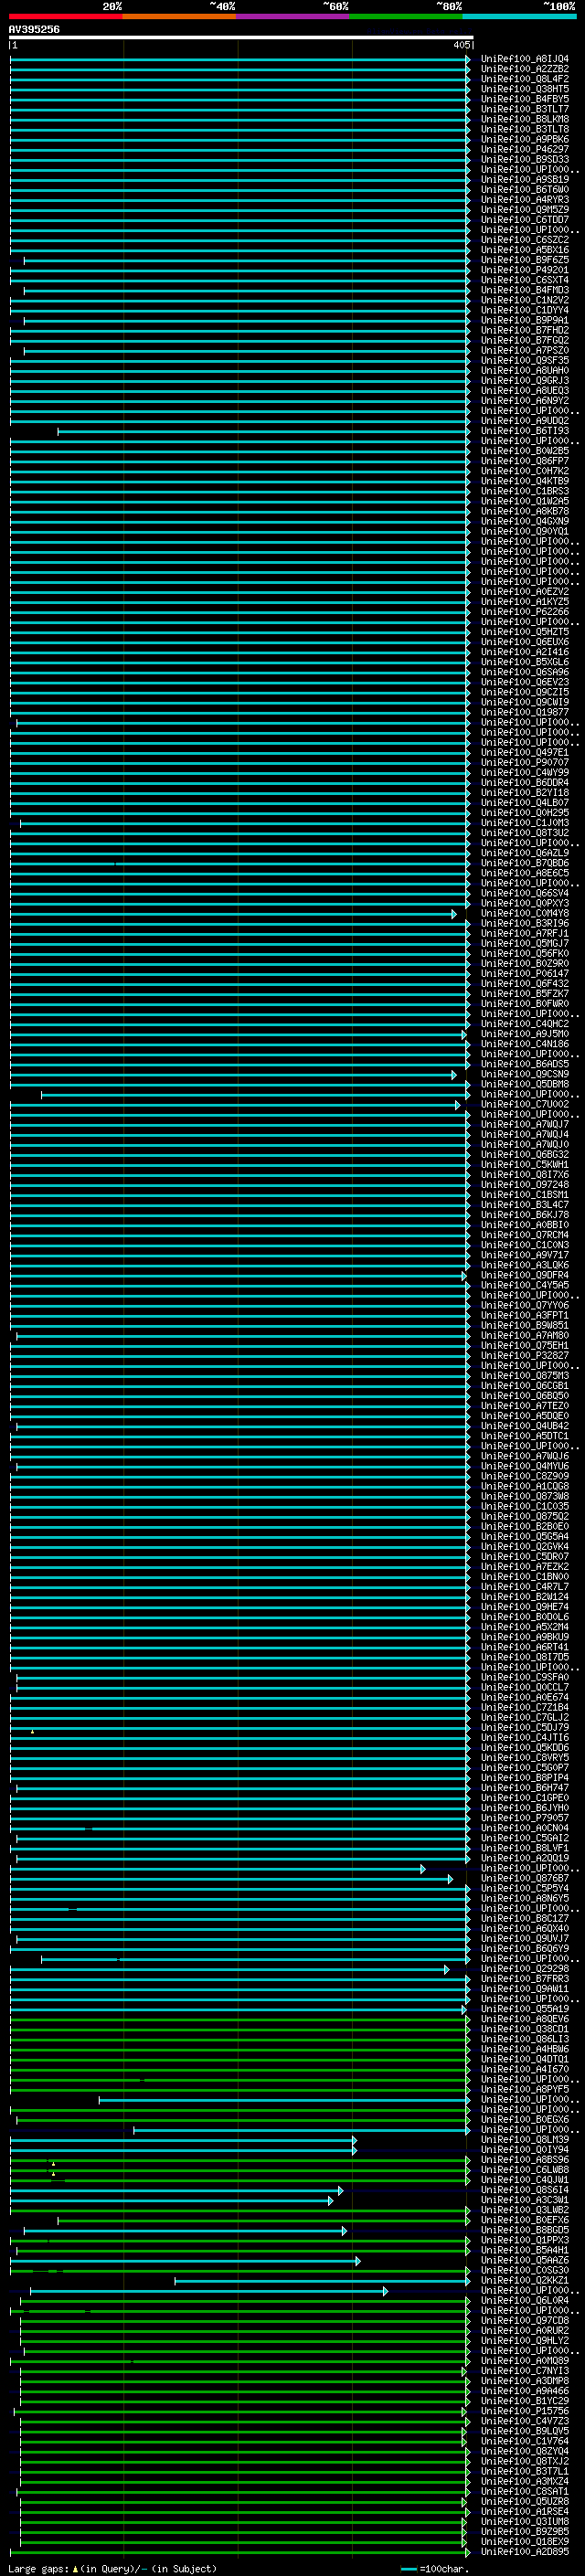Select the UniRef100_Q3LWB2 label
Screen dimensions: 585x2576
point(525,2209)
